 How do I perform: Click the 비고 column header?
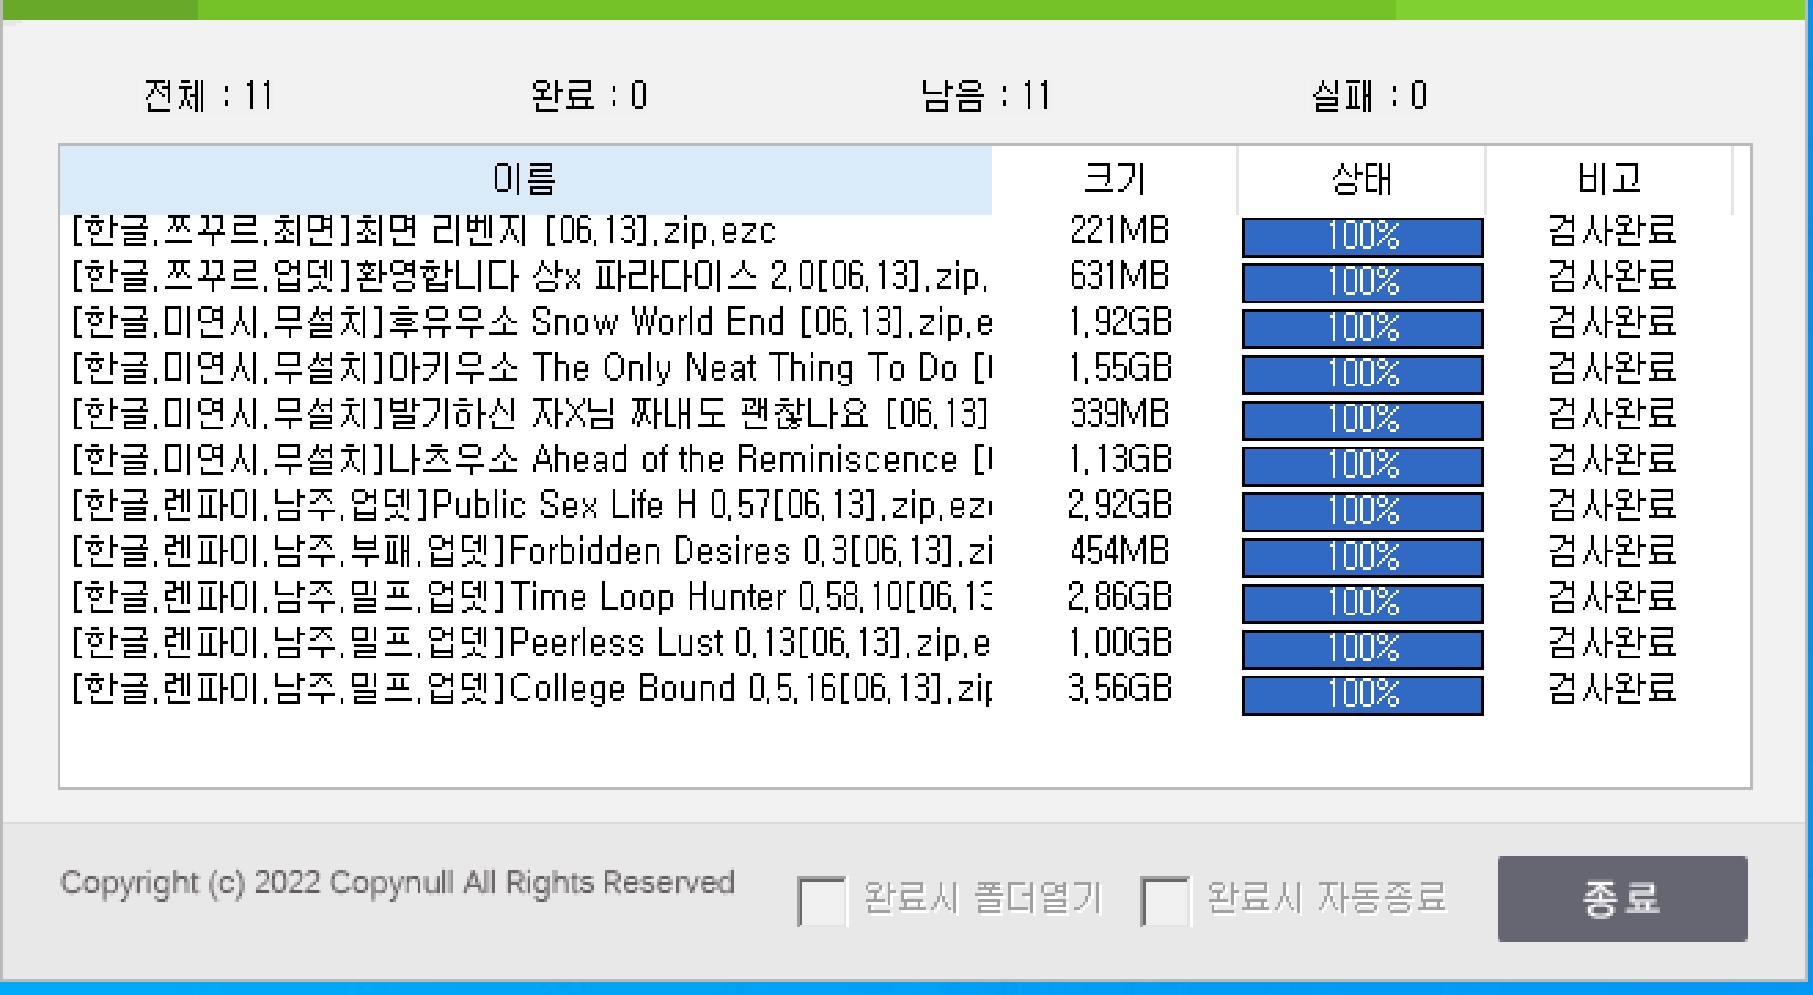pyautogui.click(x=1608, y=179)
